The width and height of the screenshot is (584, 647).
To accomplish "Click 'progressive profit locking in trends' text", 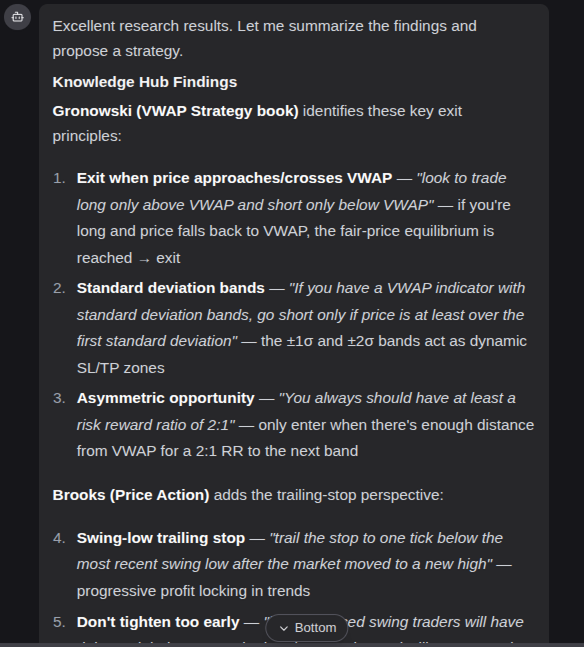I will 193,591.
